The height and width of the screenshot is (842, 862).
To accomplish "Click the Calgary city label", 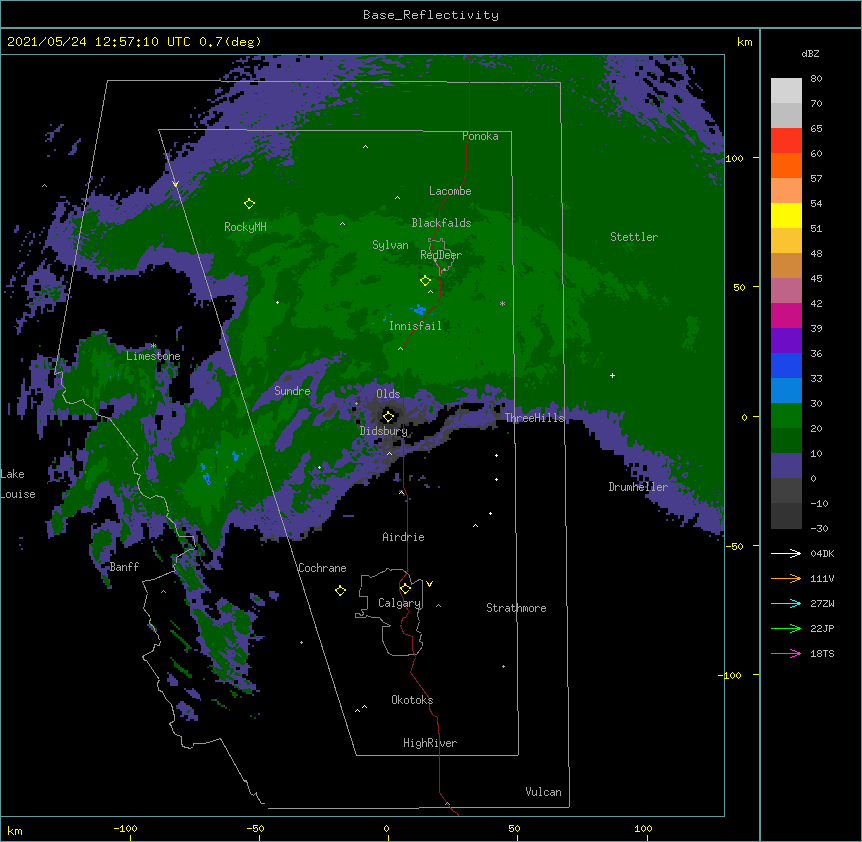I will (400, 603).
